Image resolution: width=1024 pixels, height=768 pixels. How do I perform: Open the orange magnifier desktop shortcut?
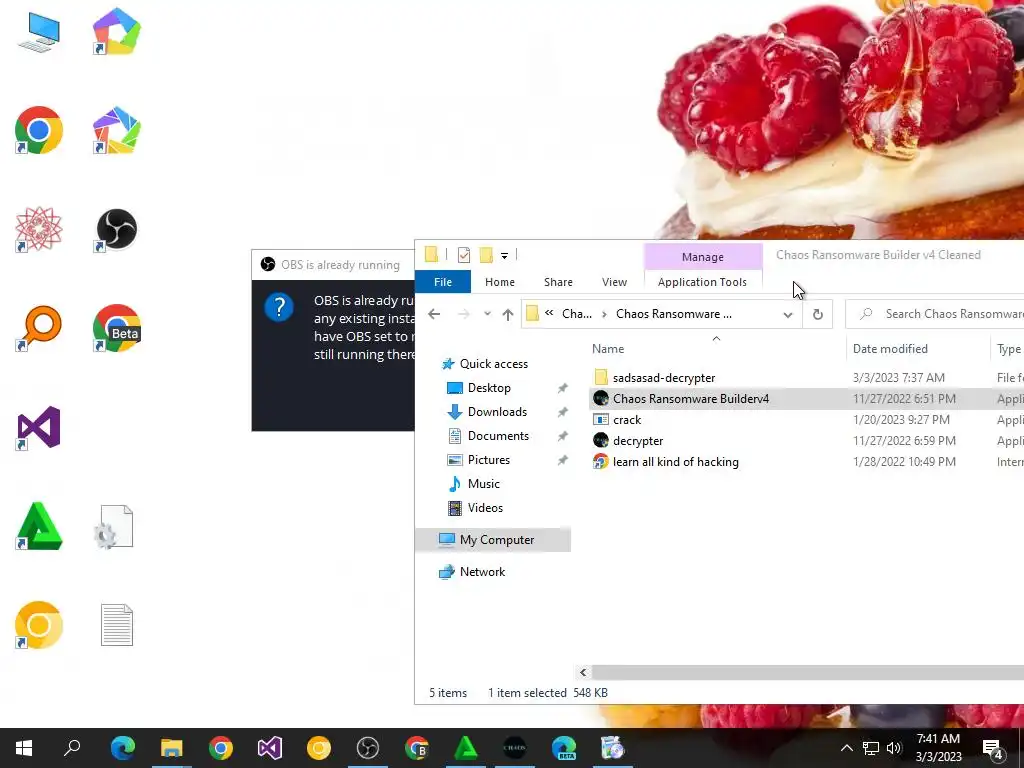pyautogui.click(x=39, y=328)
